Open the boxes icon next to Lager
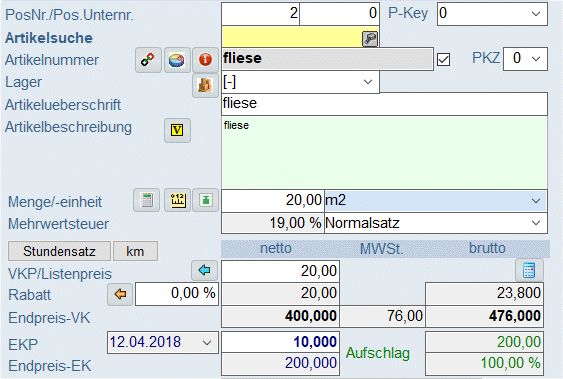Image resolution: width=563 pixels, height=379 pixels. (x=205, y=85)
